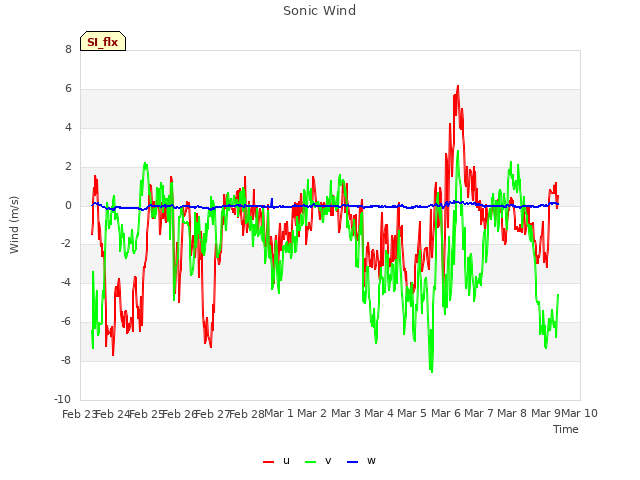Click the Mar 5 x-axis label
The height and width of the screenshot is (480, 640).
(412, 413)
